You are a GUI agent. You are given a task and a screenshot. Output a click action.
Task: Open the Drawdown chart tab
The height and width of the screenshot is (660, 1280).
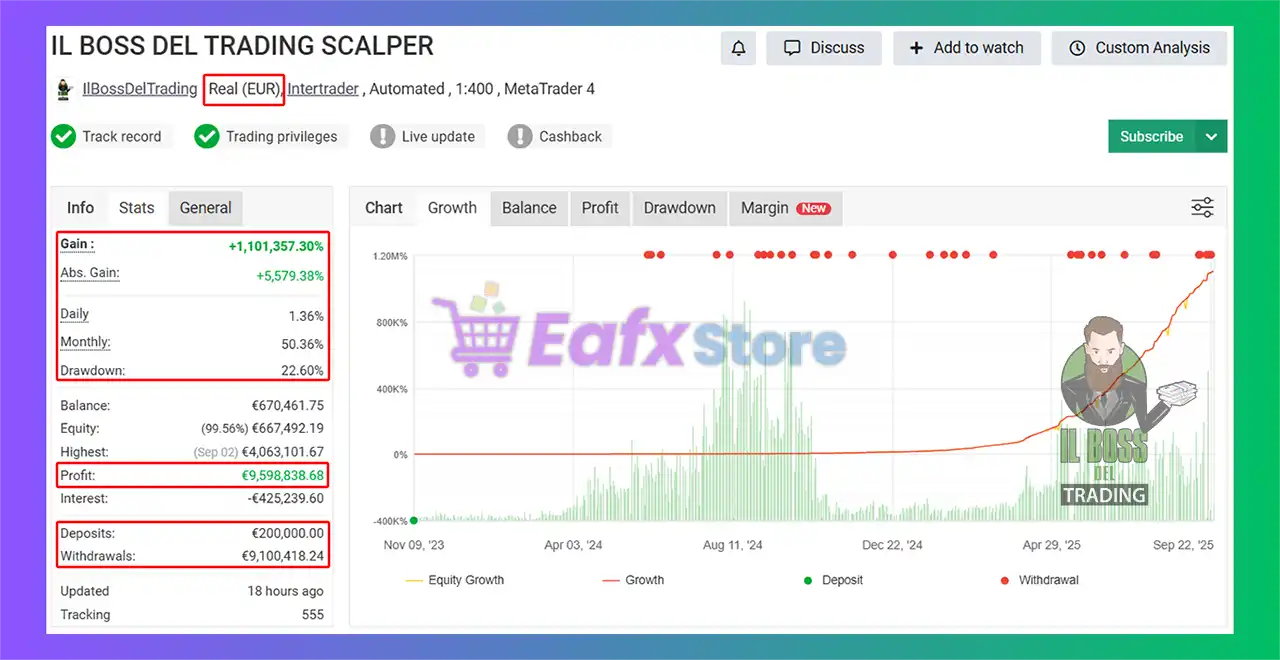click(680, 208)
